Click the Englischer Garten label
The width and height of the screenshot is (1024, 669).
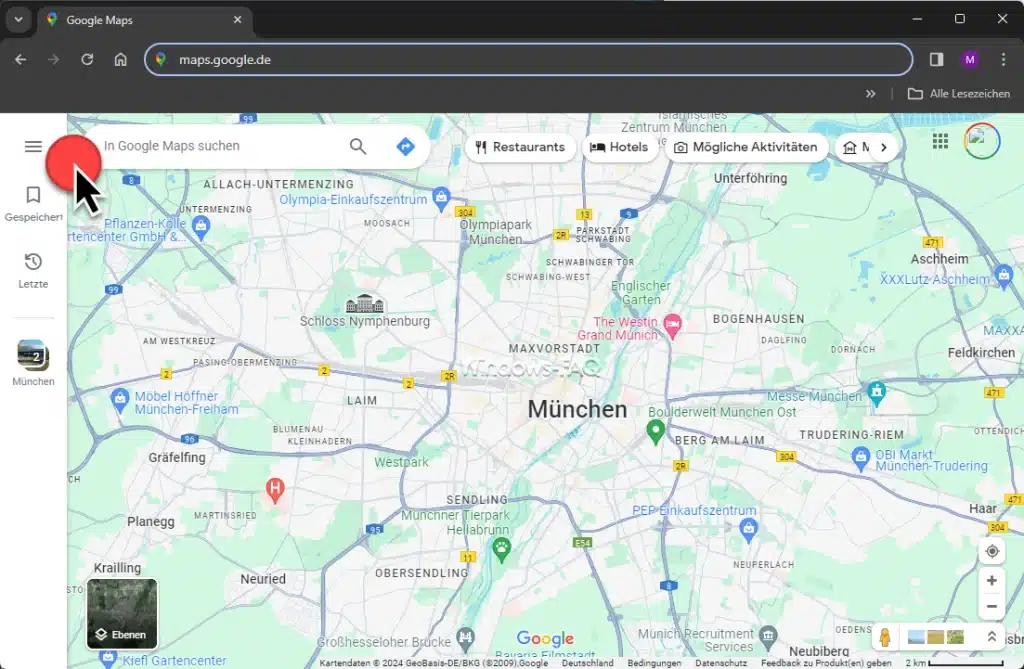click(641, 293)
